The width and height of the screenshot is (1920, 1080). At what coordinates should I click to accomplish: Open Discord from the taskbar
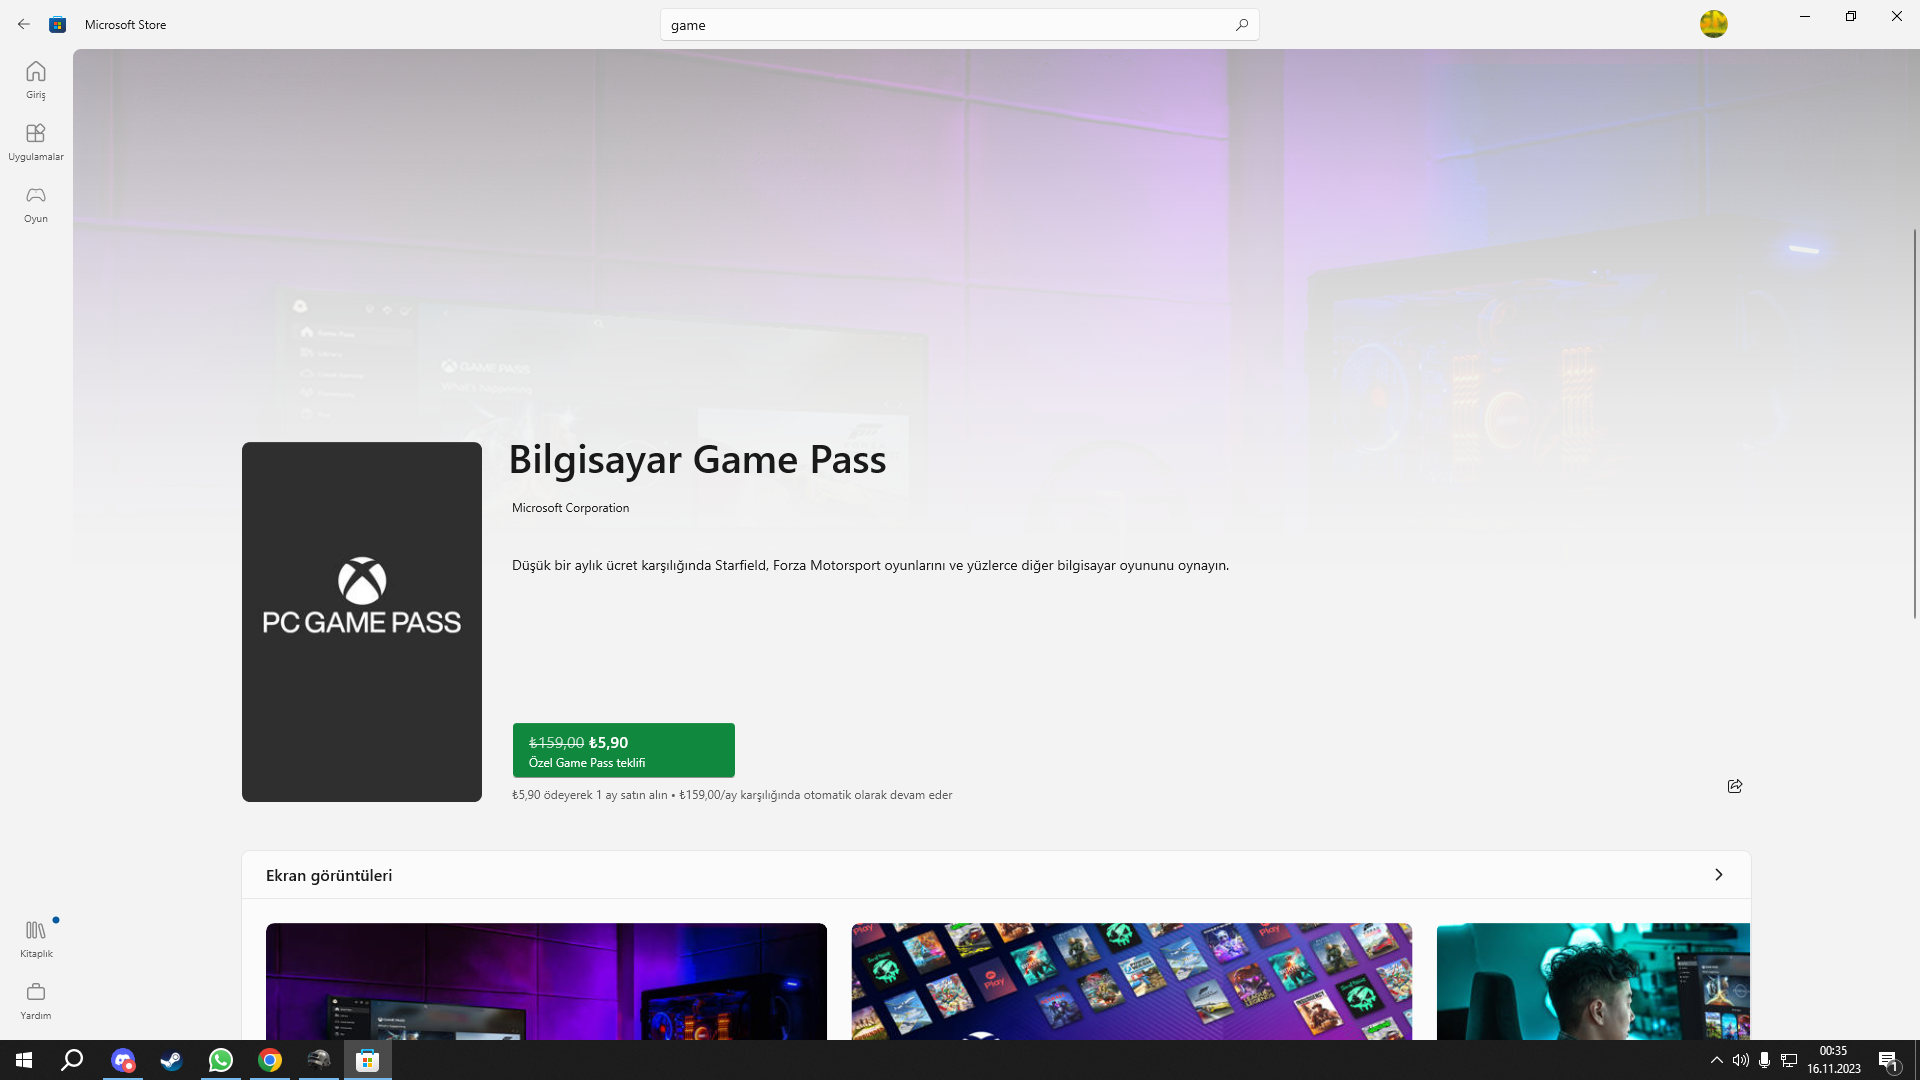point(123,1060)
